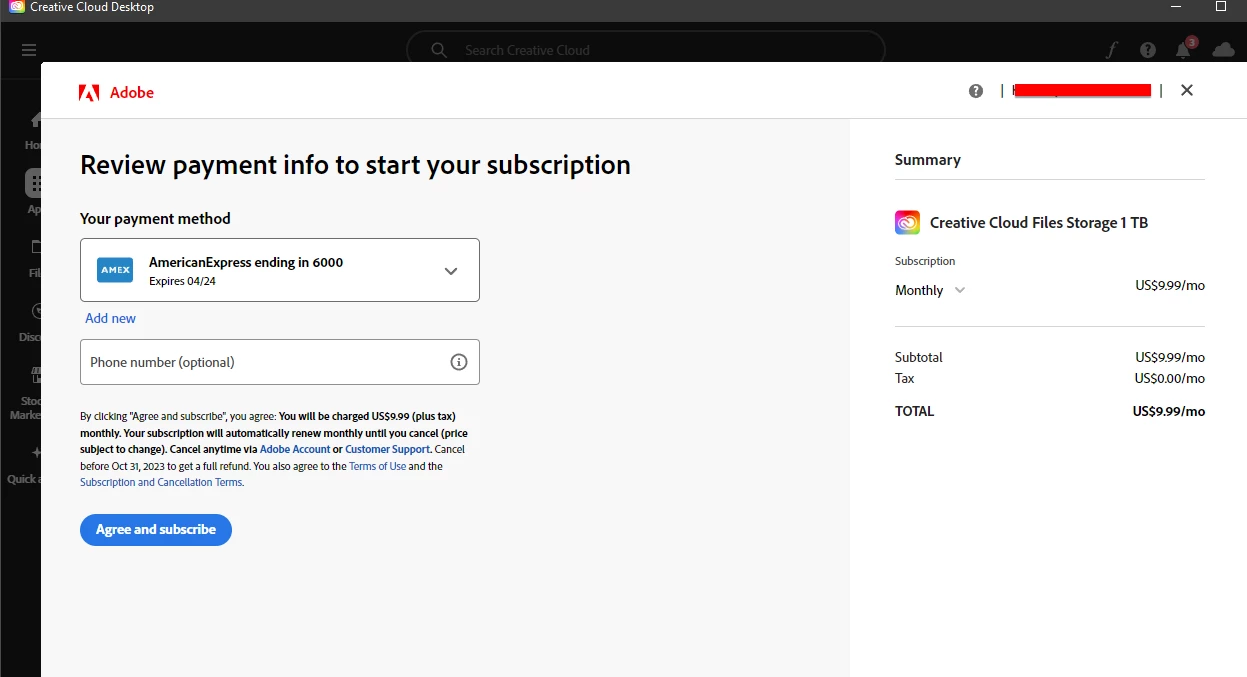Viewport: 1247px width, 677px height.
Task: Click the Files icon in sidebar
Action: click(x=36, y=247)
